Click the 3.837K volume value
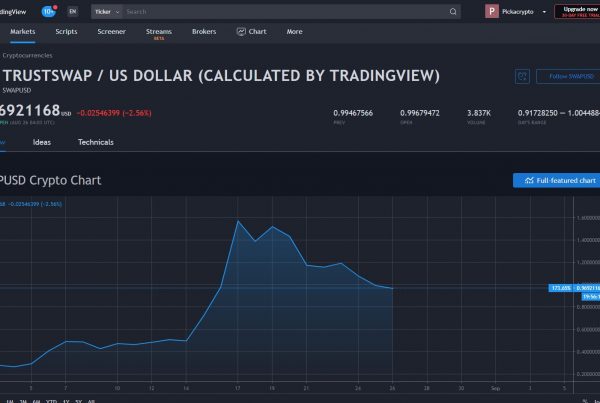The height and width of the screenshot is (403, 600). click(x=479, y=113)
